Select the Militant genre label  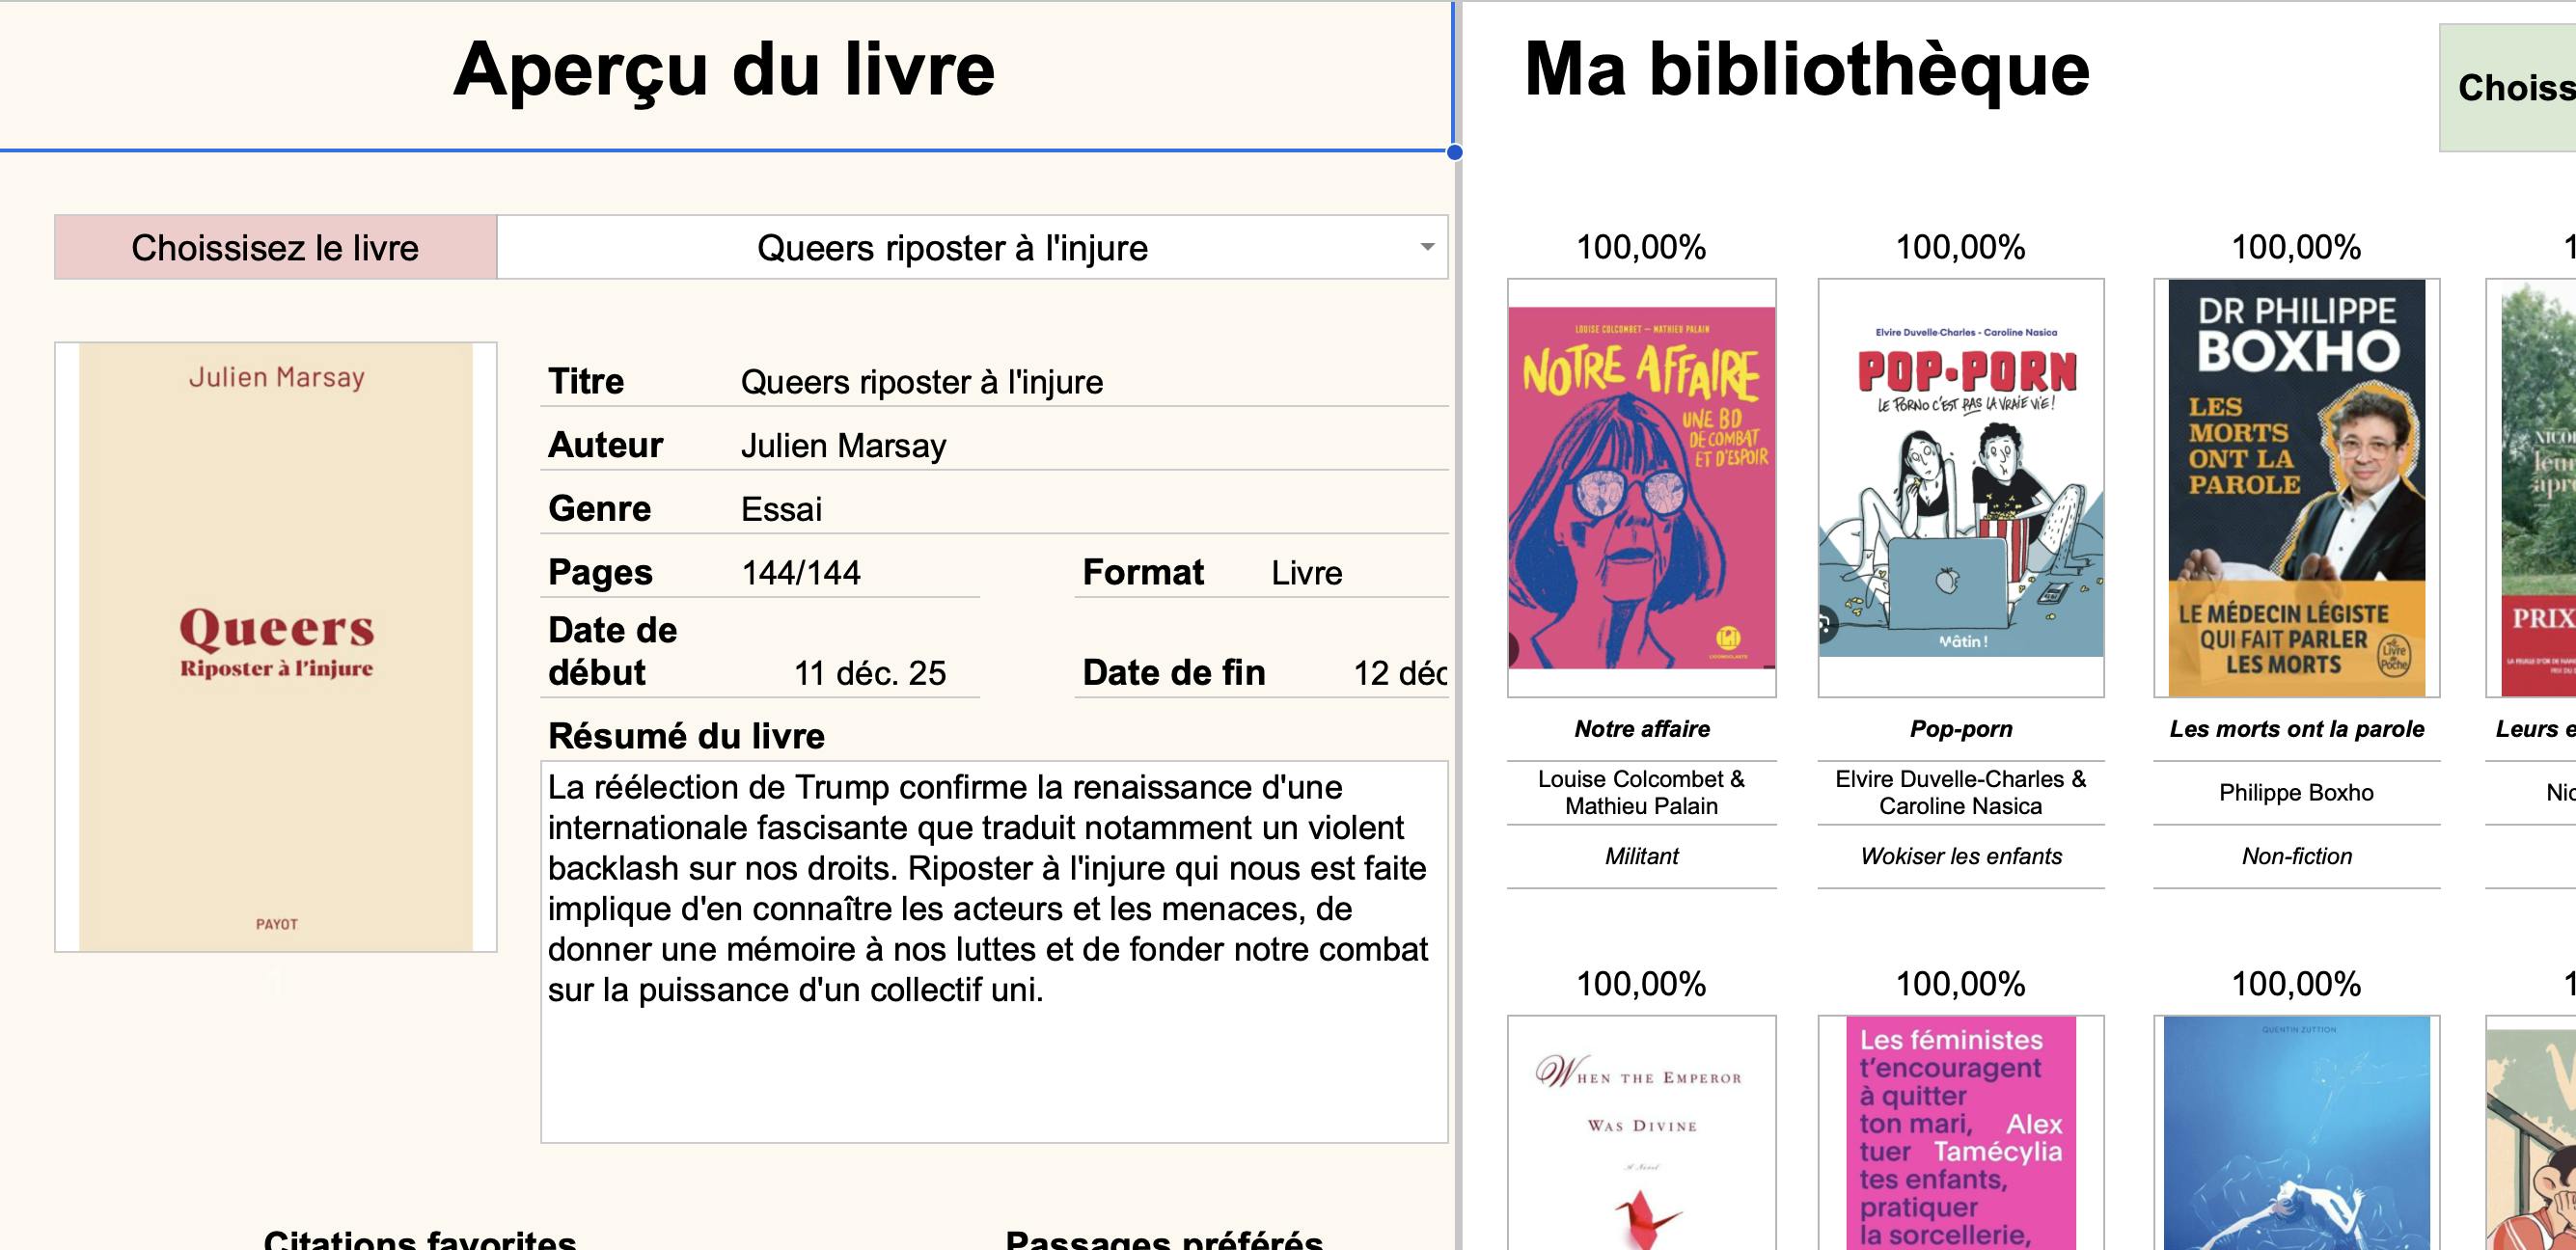coord(1641,856)
